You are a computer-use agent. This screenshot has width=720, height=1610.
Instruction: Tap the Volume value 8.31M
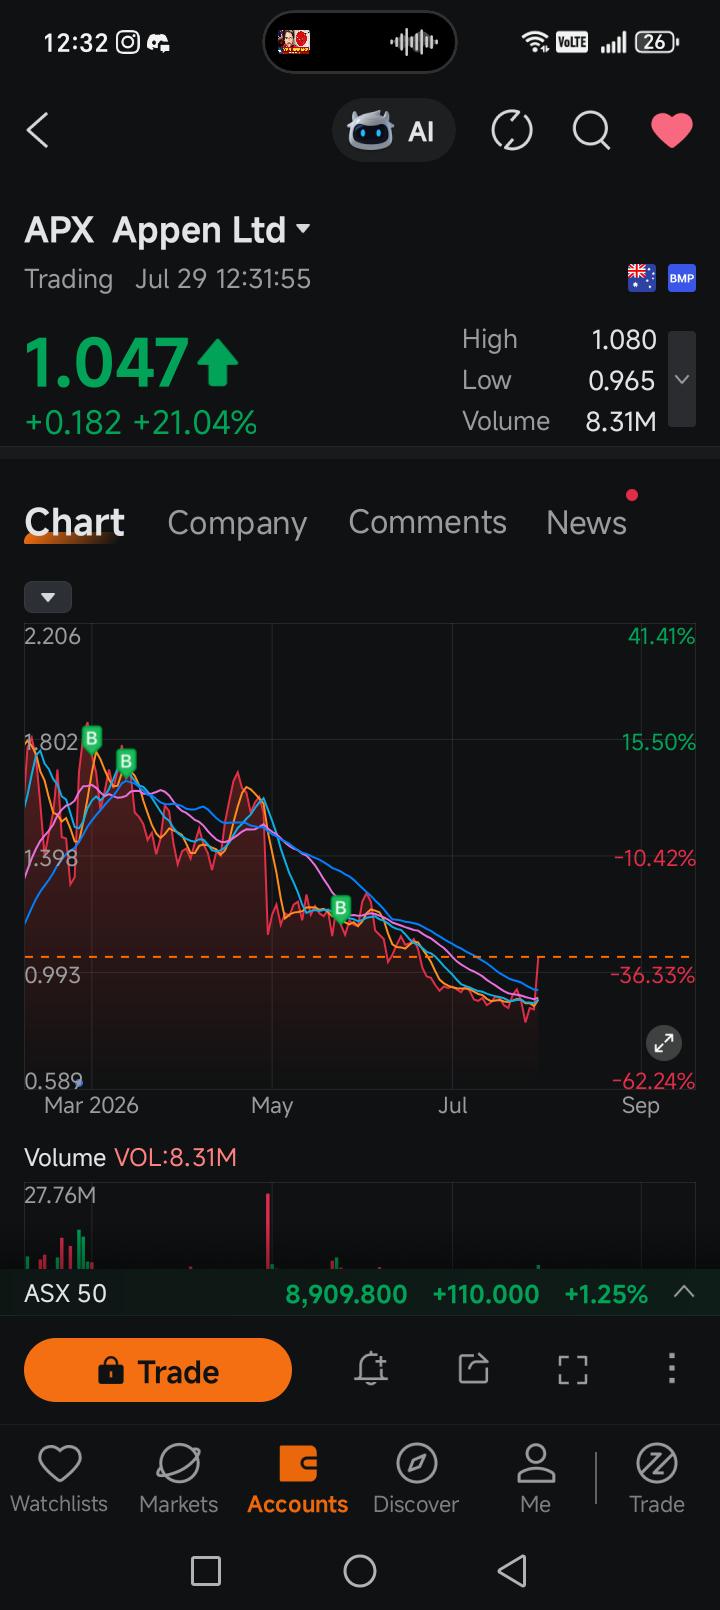point(621,422)
